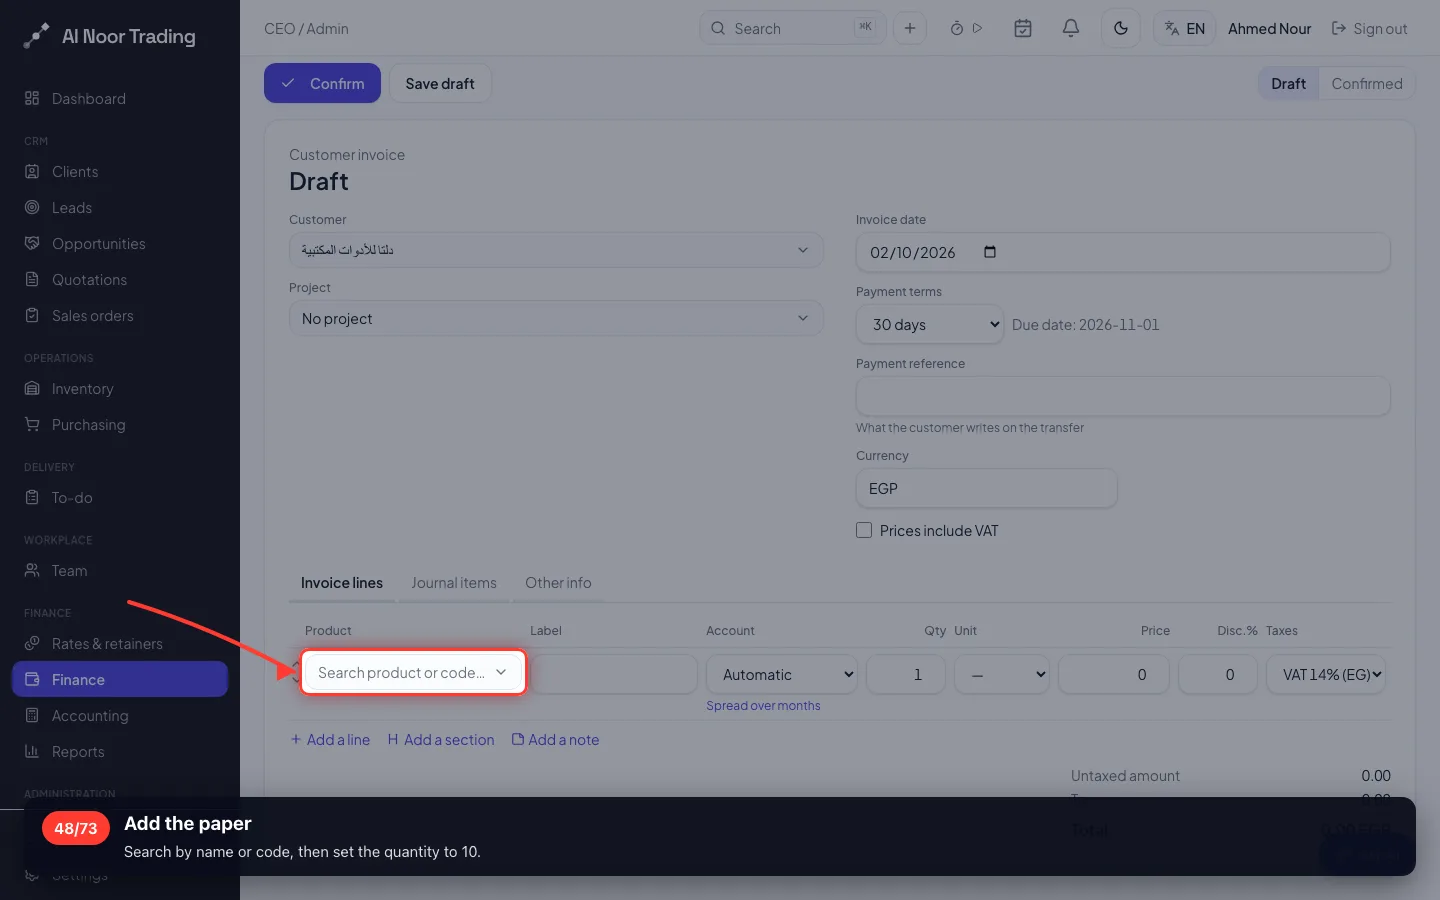The image size is (1440, 900).
Task: Switch to the Other info tab
Action: tap(558, 583)
